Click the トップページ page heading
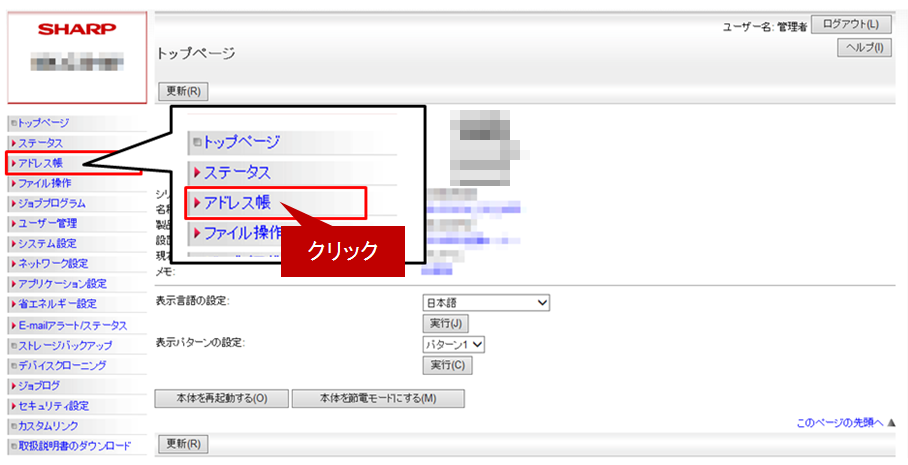908x465 pixels. click(x=196, y=53)
